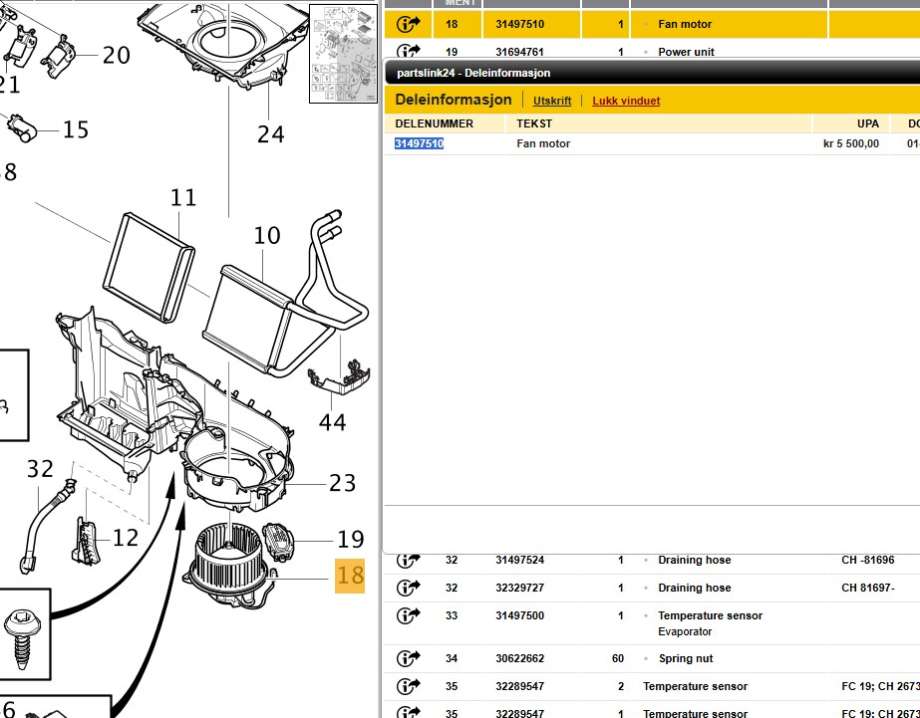Select callout number 23 in diagram

click(x=342, y=483)
